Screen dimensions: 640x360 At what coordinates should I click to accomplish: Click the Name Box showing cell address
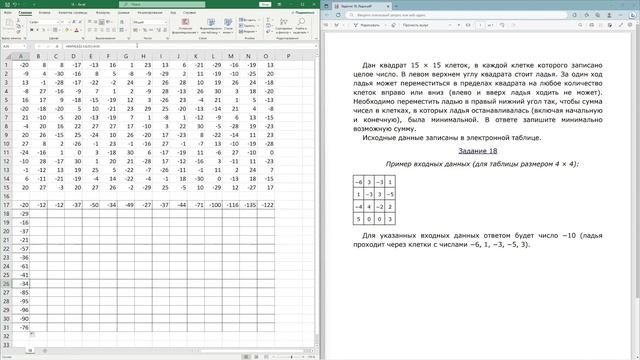(x=13, y=46)
